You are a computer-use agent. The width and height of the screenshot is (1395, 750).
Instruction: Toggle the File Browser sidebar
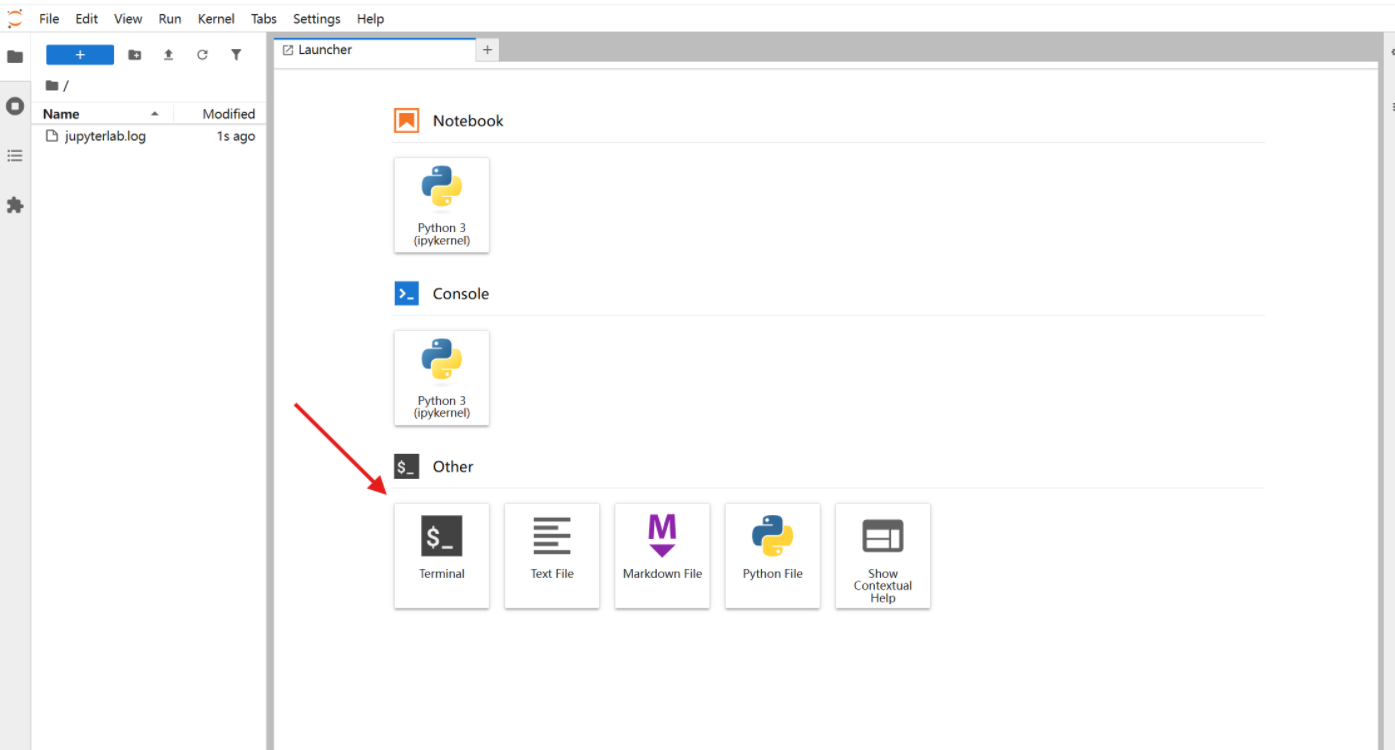click(x=15, y=56)
